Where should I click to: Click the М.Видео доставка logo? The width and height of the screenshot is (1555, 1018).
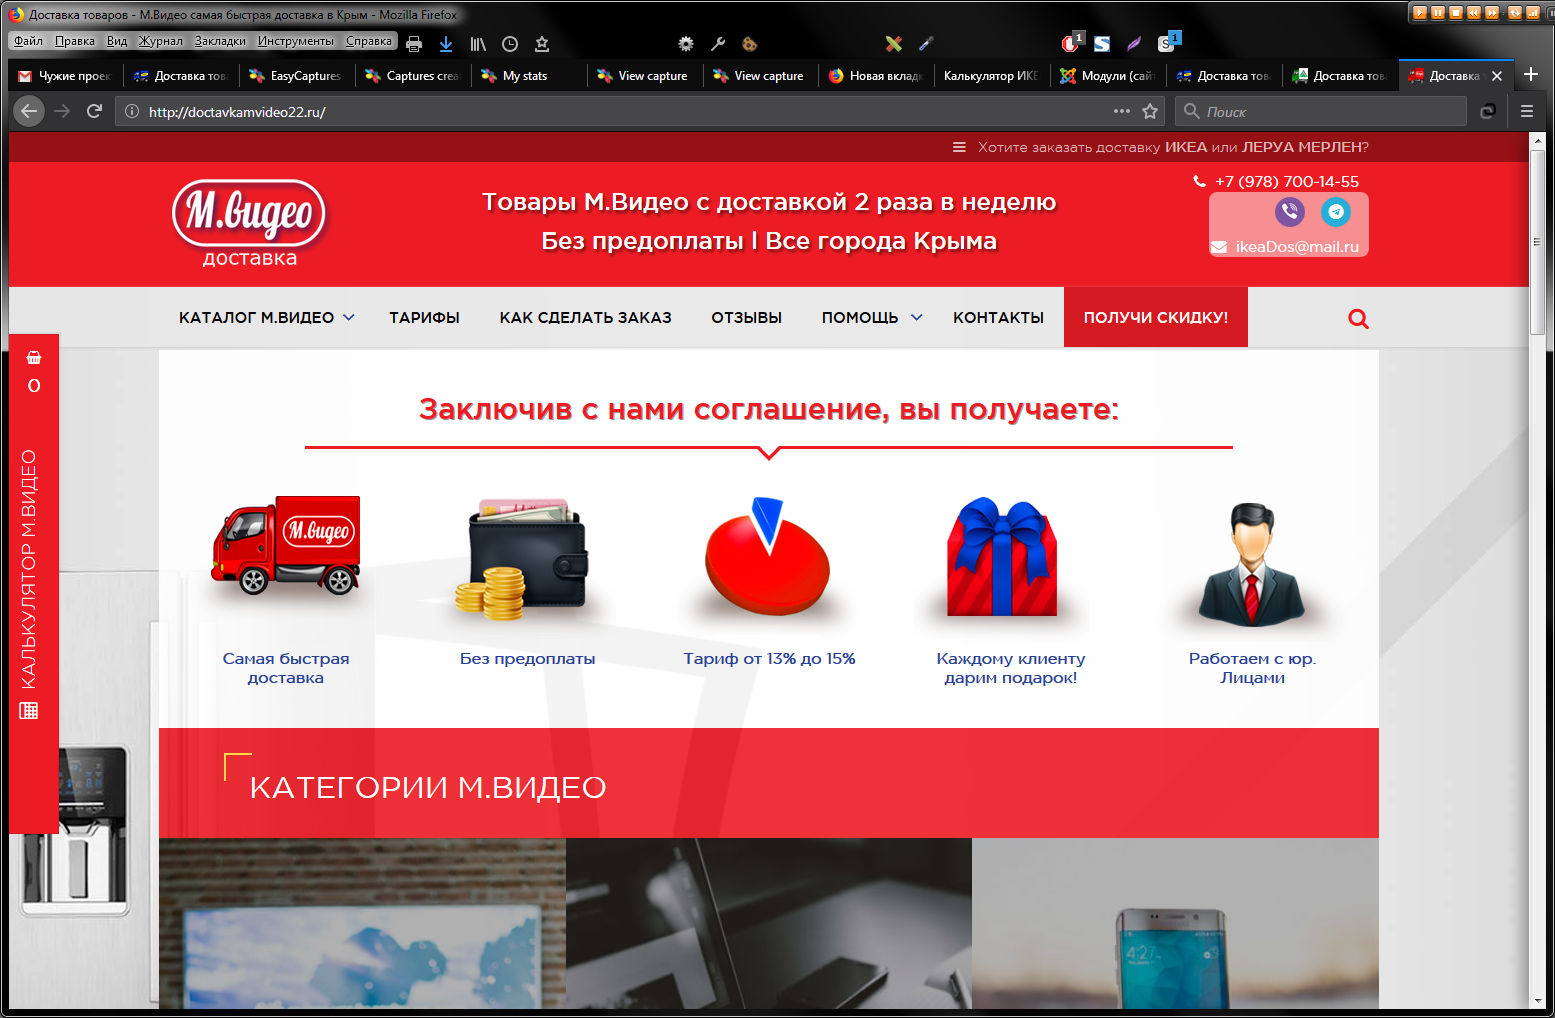pyautogui.click(x=249, y=223)
